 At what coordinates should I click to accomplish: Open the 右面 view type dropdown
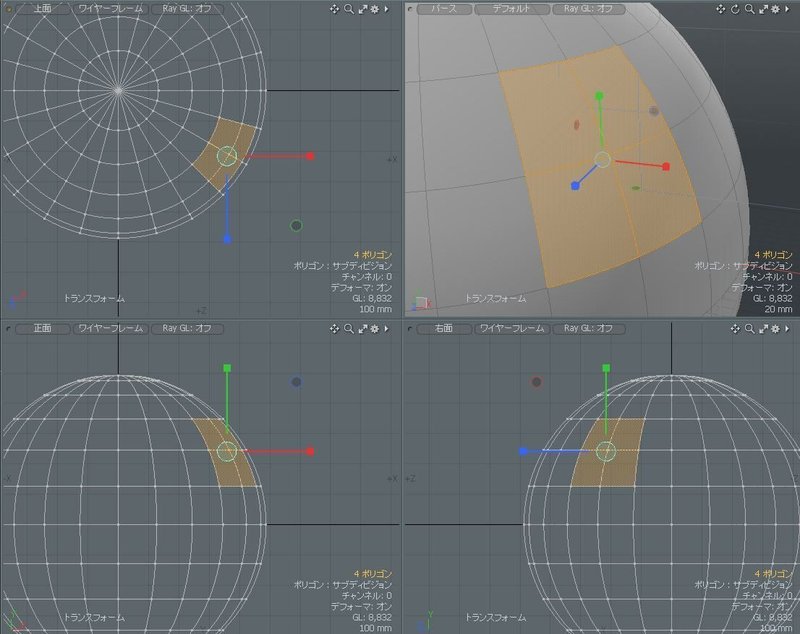tap(443, 328)
